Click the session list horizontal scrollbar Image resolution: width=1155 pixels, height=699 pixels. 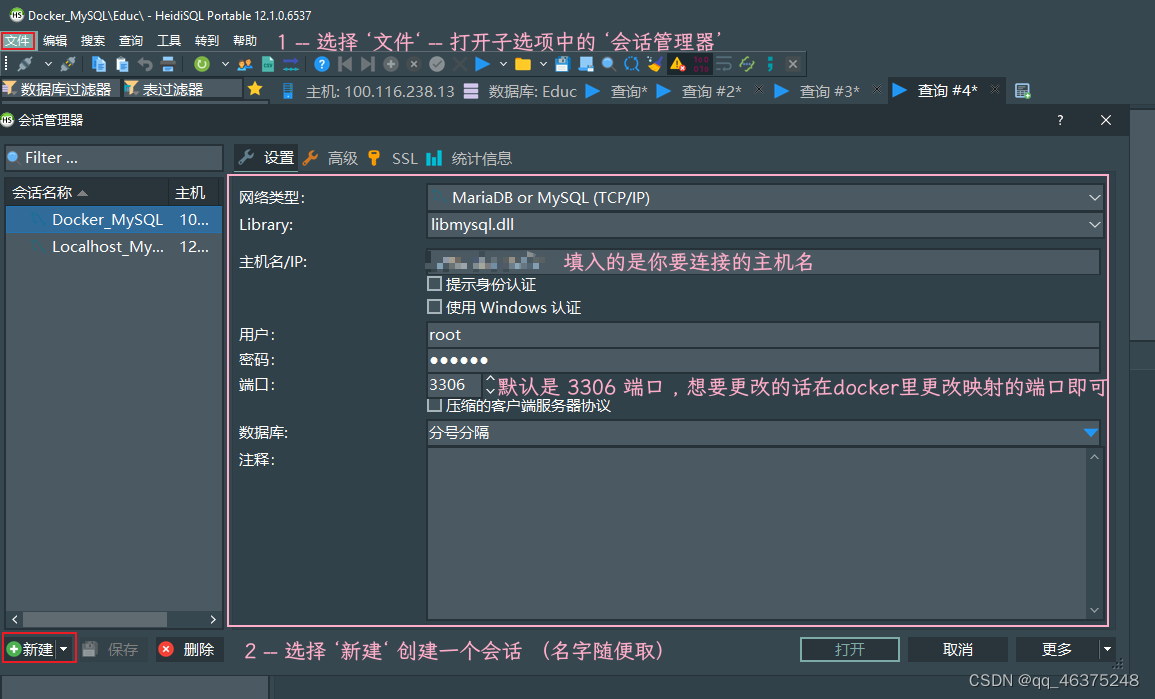pyautogui.click(x=95, y=619)
